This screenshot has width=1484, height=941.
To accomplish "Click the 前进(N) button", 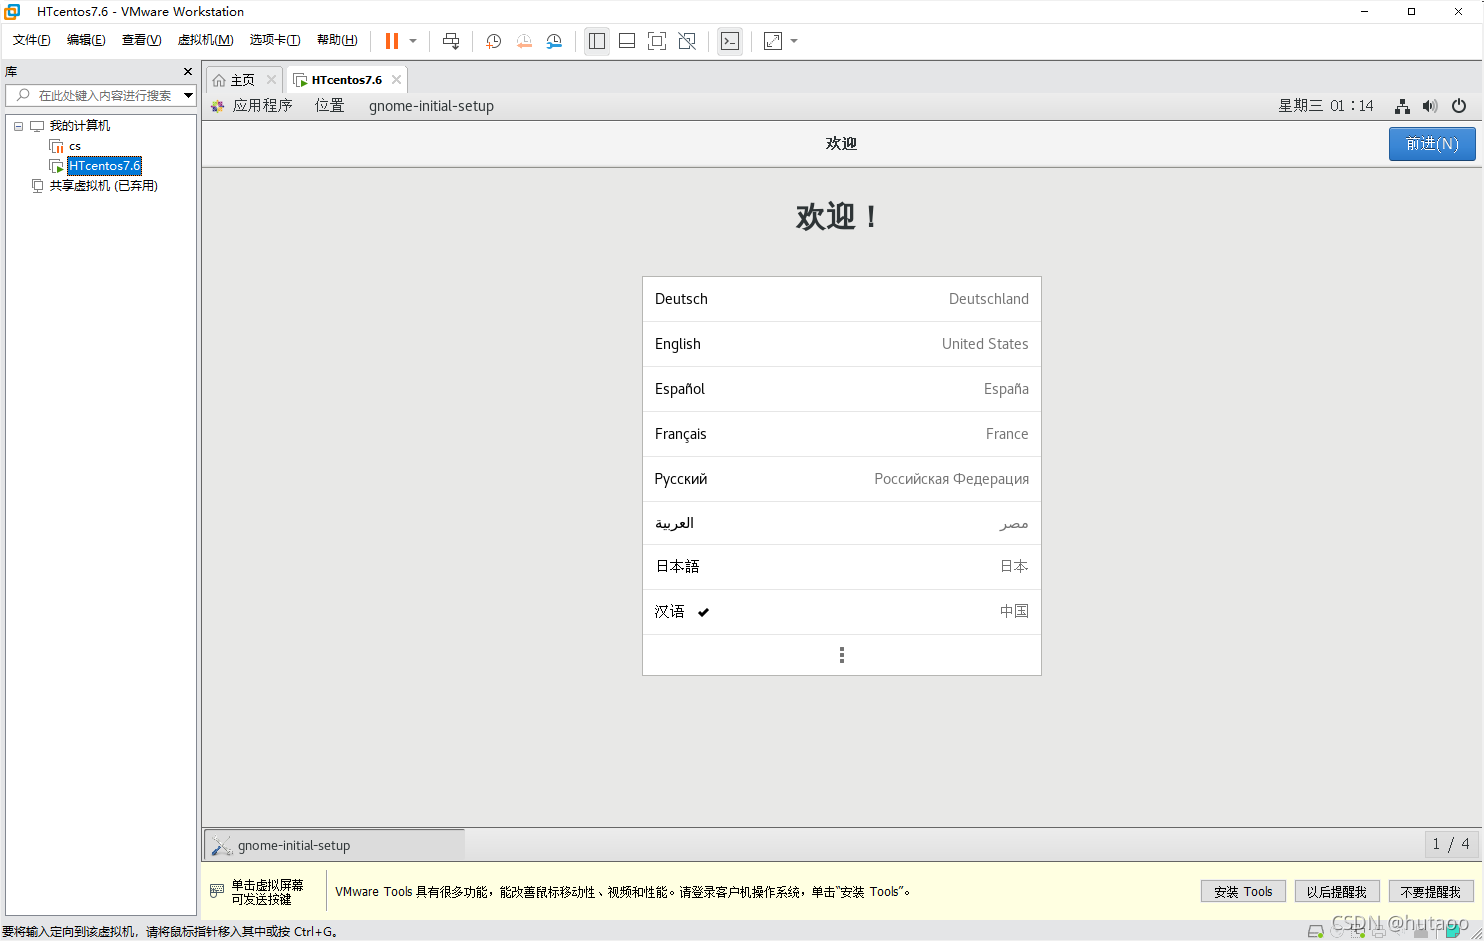I will coord(1432,144).
